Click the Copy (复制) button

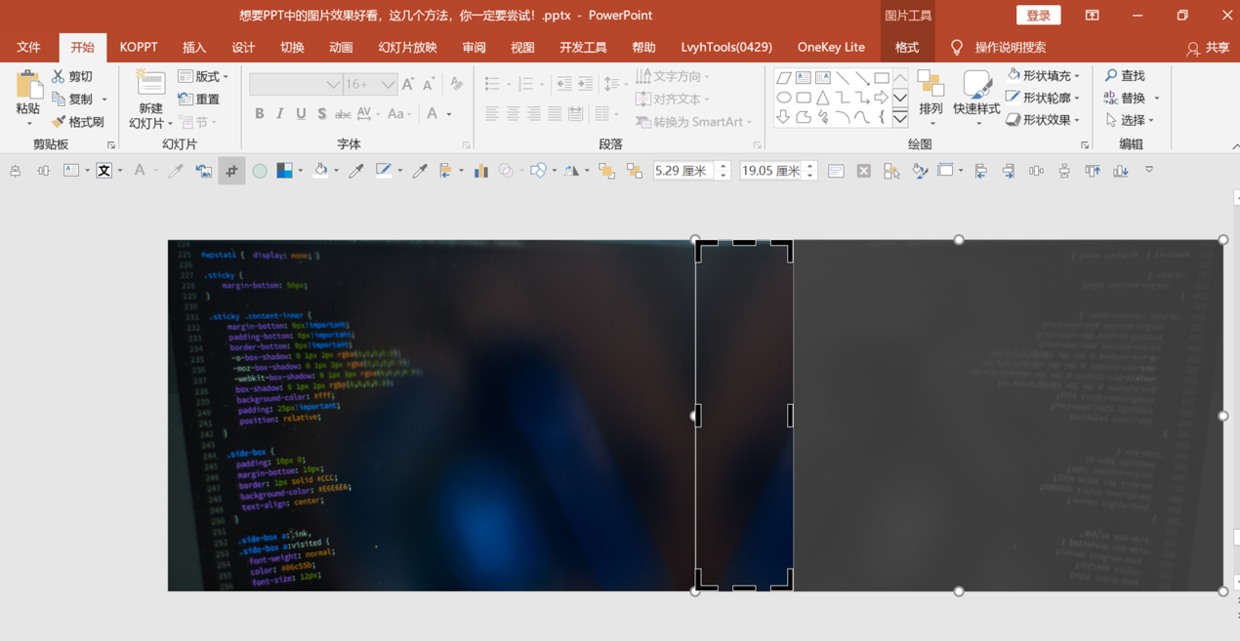[73, 99]
